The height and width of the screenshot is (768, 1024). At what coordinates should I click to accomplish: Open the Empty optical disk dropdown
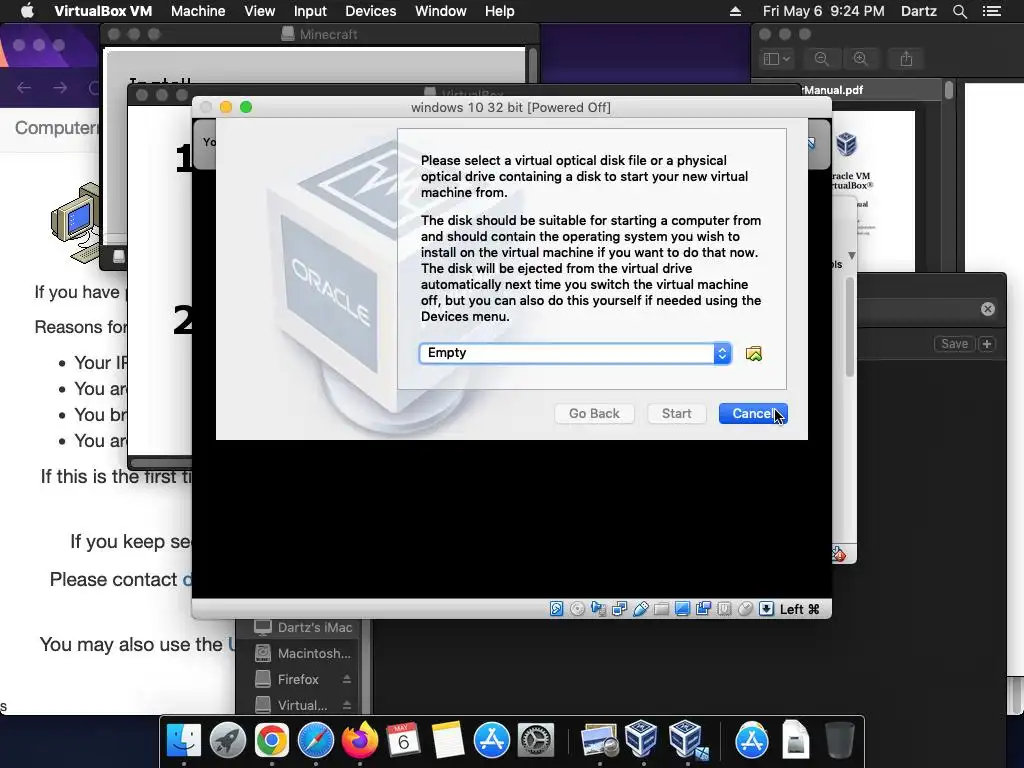tap(575, 353)
